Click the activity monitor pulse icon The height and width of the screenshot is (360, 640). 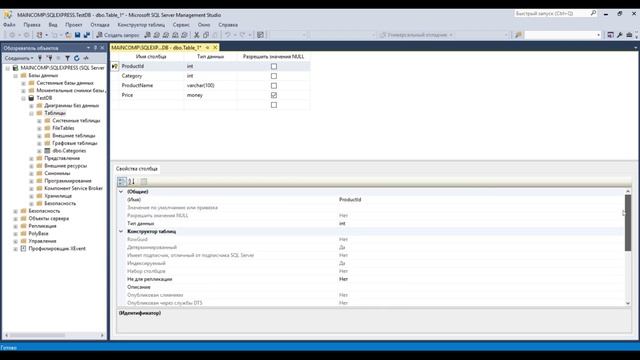[x=86, y=58]
